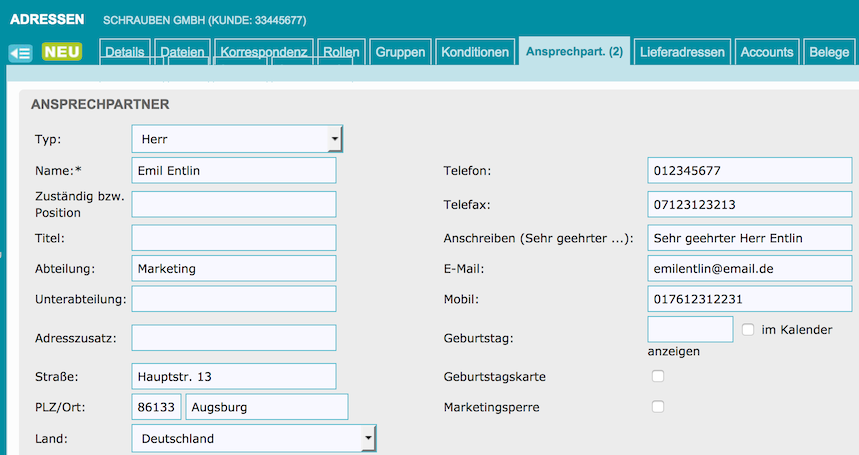Switch to the Konditionen tab
859x455 pixels.
coord(475,52)
